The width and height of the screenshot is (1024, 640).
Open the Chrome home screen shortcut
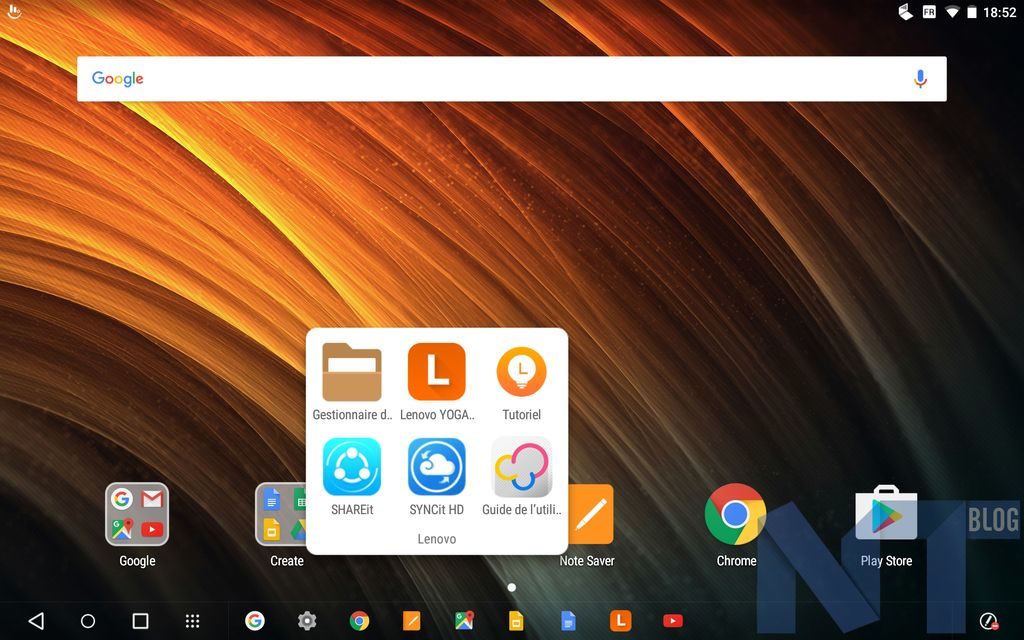point(735,515)
